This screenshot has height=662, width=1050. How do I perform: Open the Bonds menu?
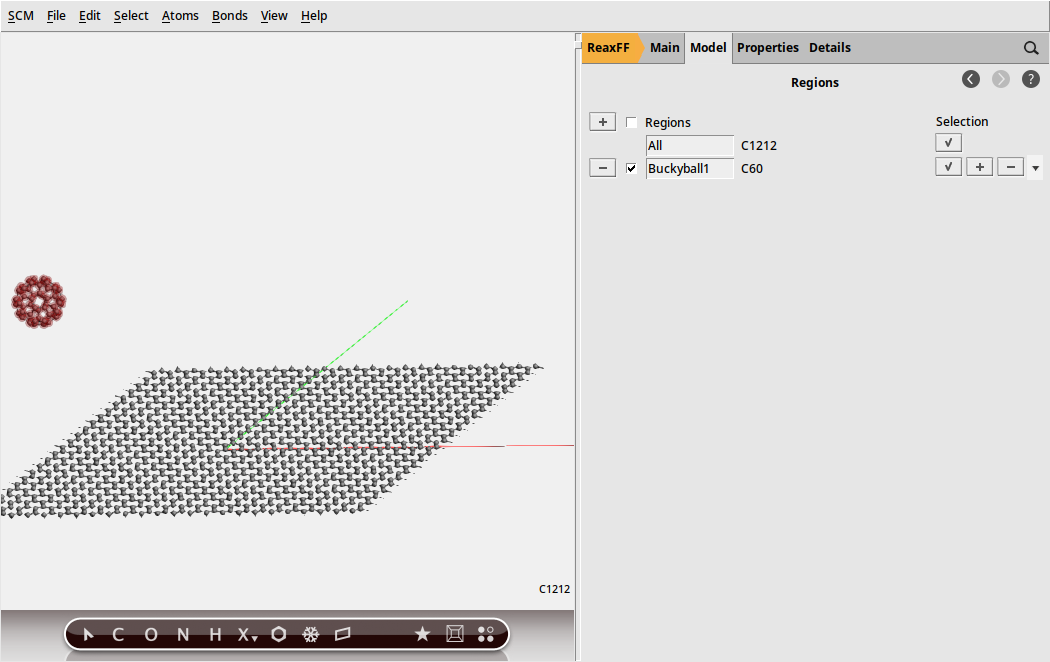point(229,15)
